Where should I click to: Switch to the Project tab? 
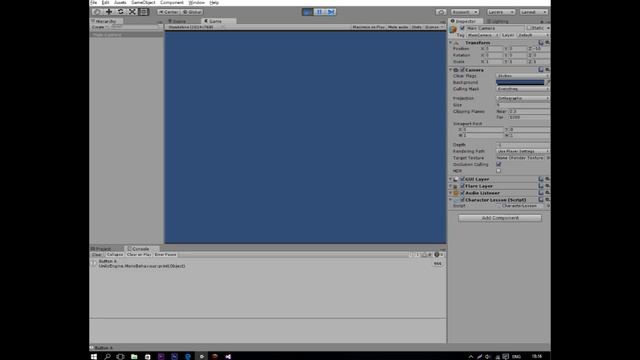tap(103, 249)
